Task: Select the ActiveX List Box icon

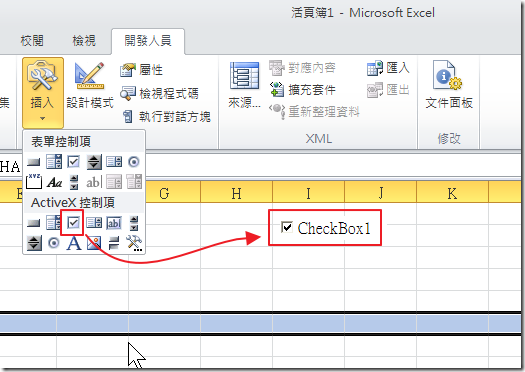Action: 94,223
